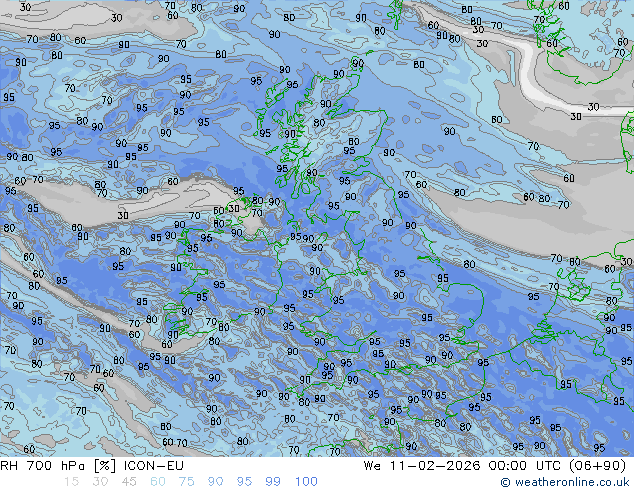The image size is (634, 490).
Task: Select the ICON-EU model label
Action: coord(154,466)
